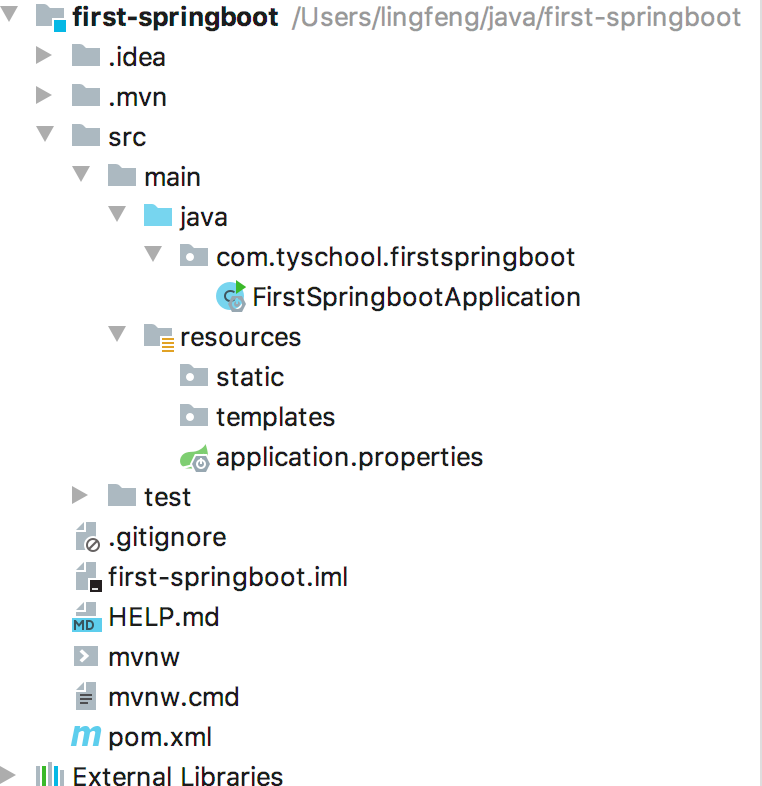Select the templates folder

pos(275,417)
